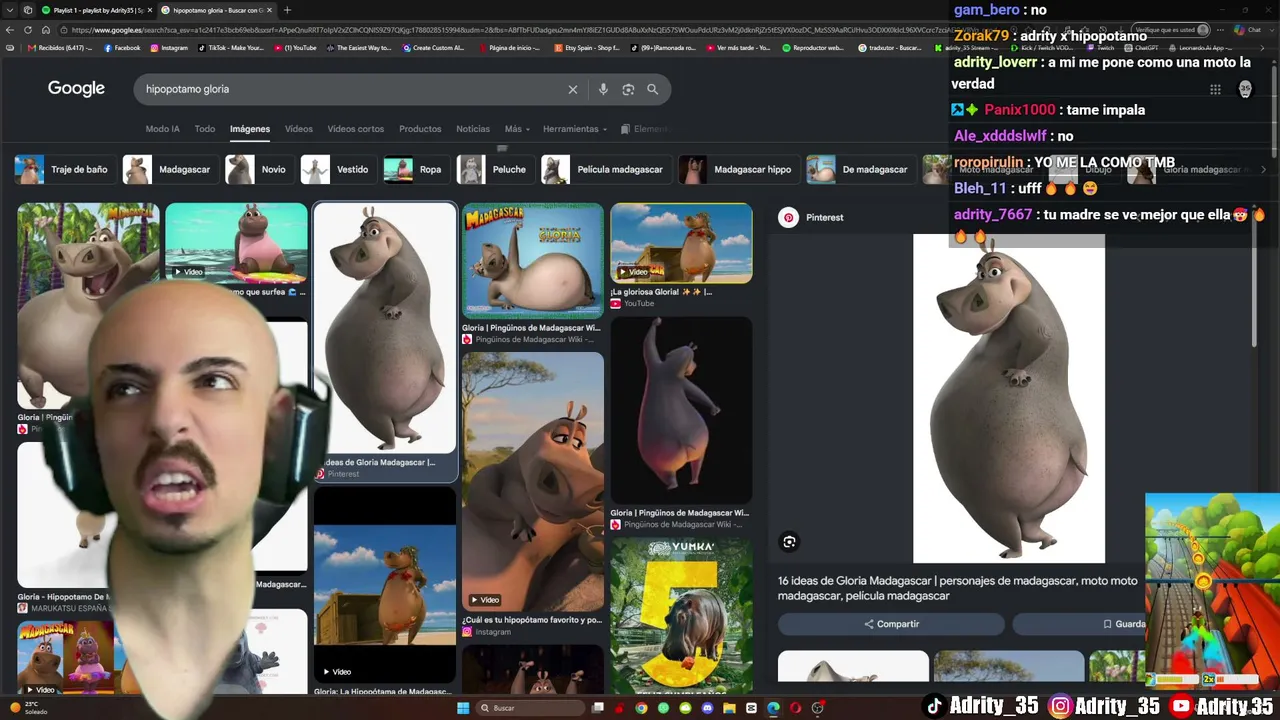Submit search with the magnifier icon
1280x720 pixels.
[x=652, y=89]
